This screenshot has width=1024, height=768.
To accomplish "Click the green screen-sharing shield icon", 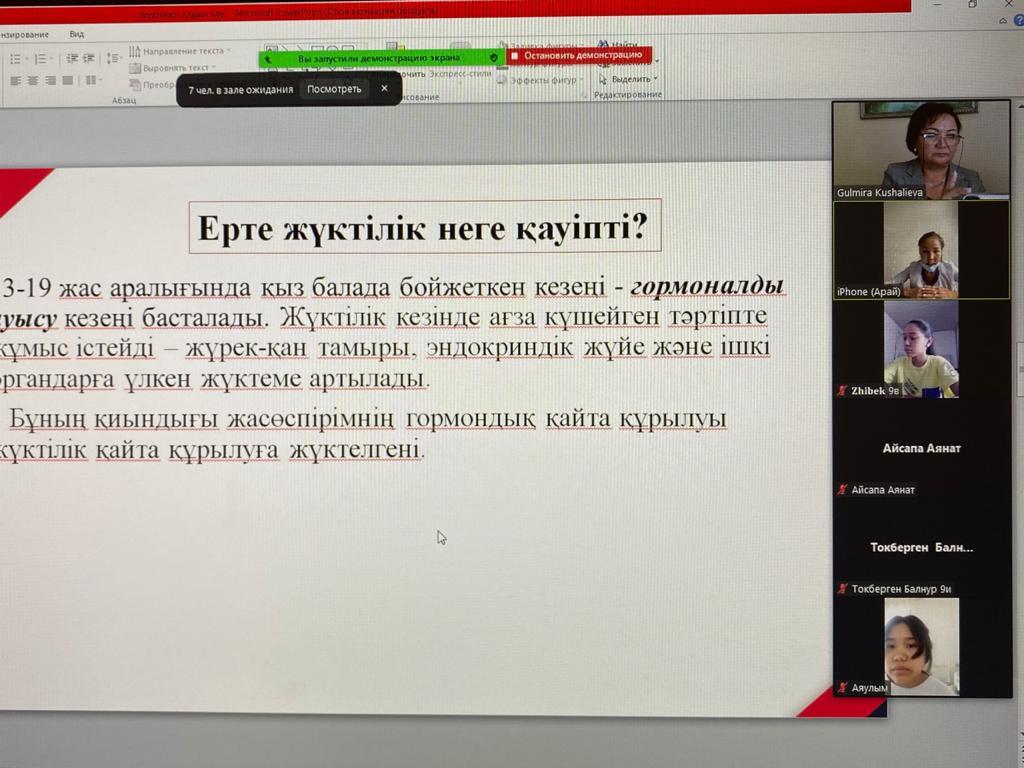I will pyautogui.click(x=494, y=57).
